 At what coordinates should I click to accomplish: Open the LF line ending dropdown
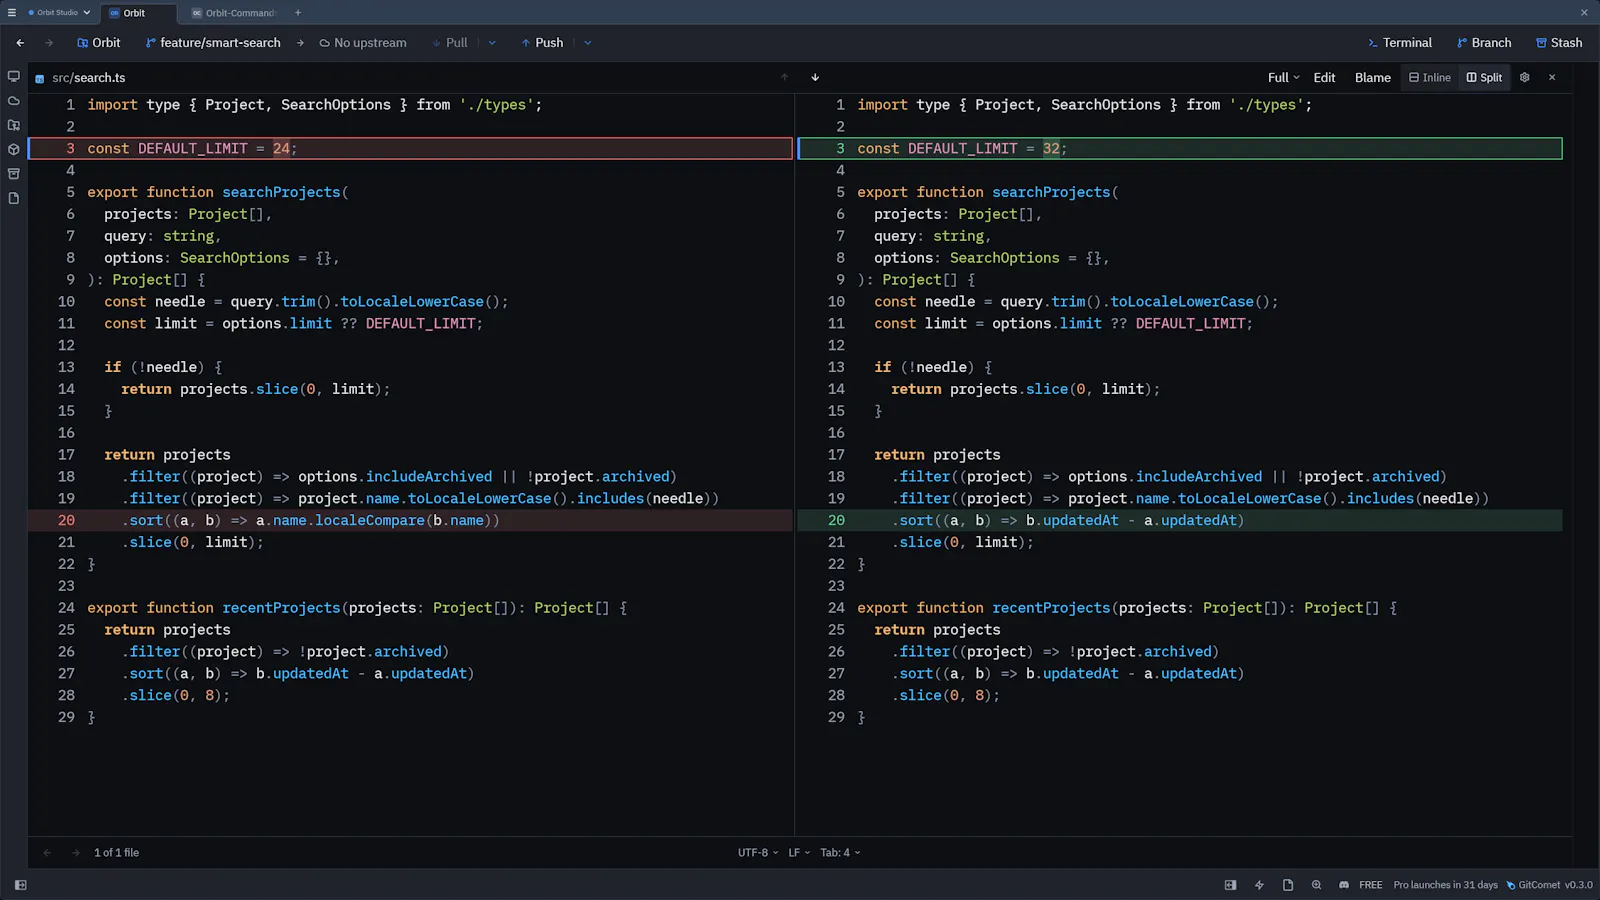tap(799, 853)
